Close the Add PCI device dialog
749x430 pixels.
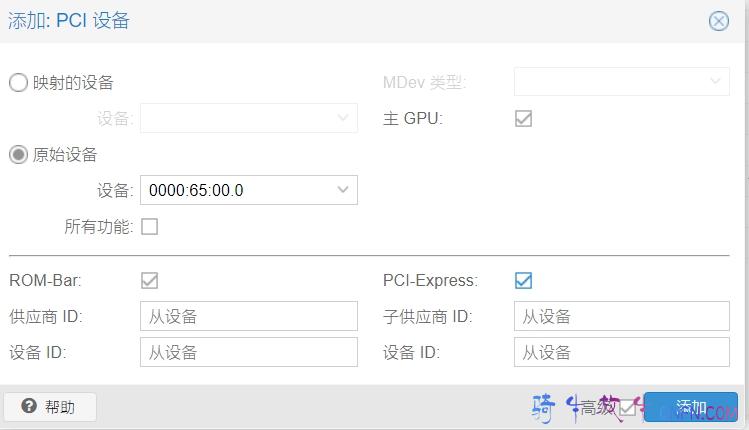click(718, 21)
